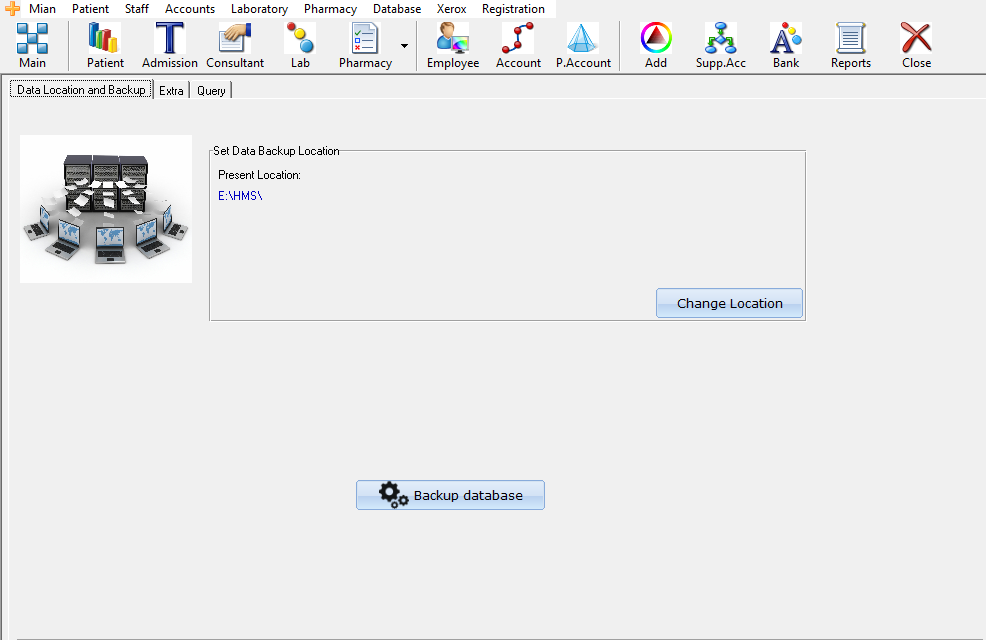The height and width of the screenshot is (640, 986).
Task: Open the Laboratory menu
Action: click(x=259, y=9)
